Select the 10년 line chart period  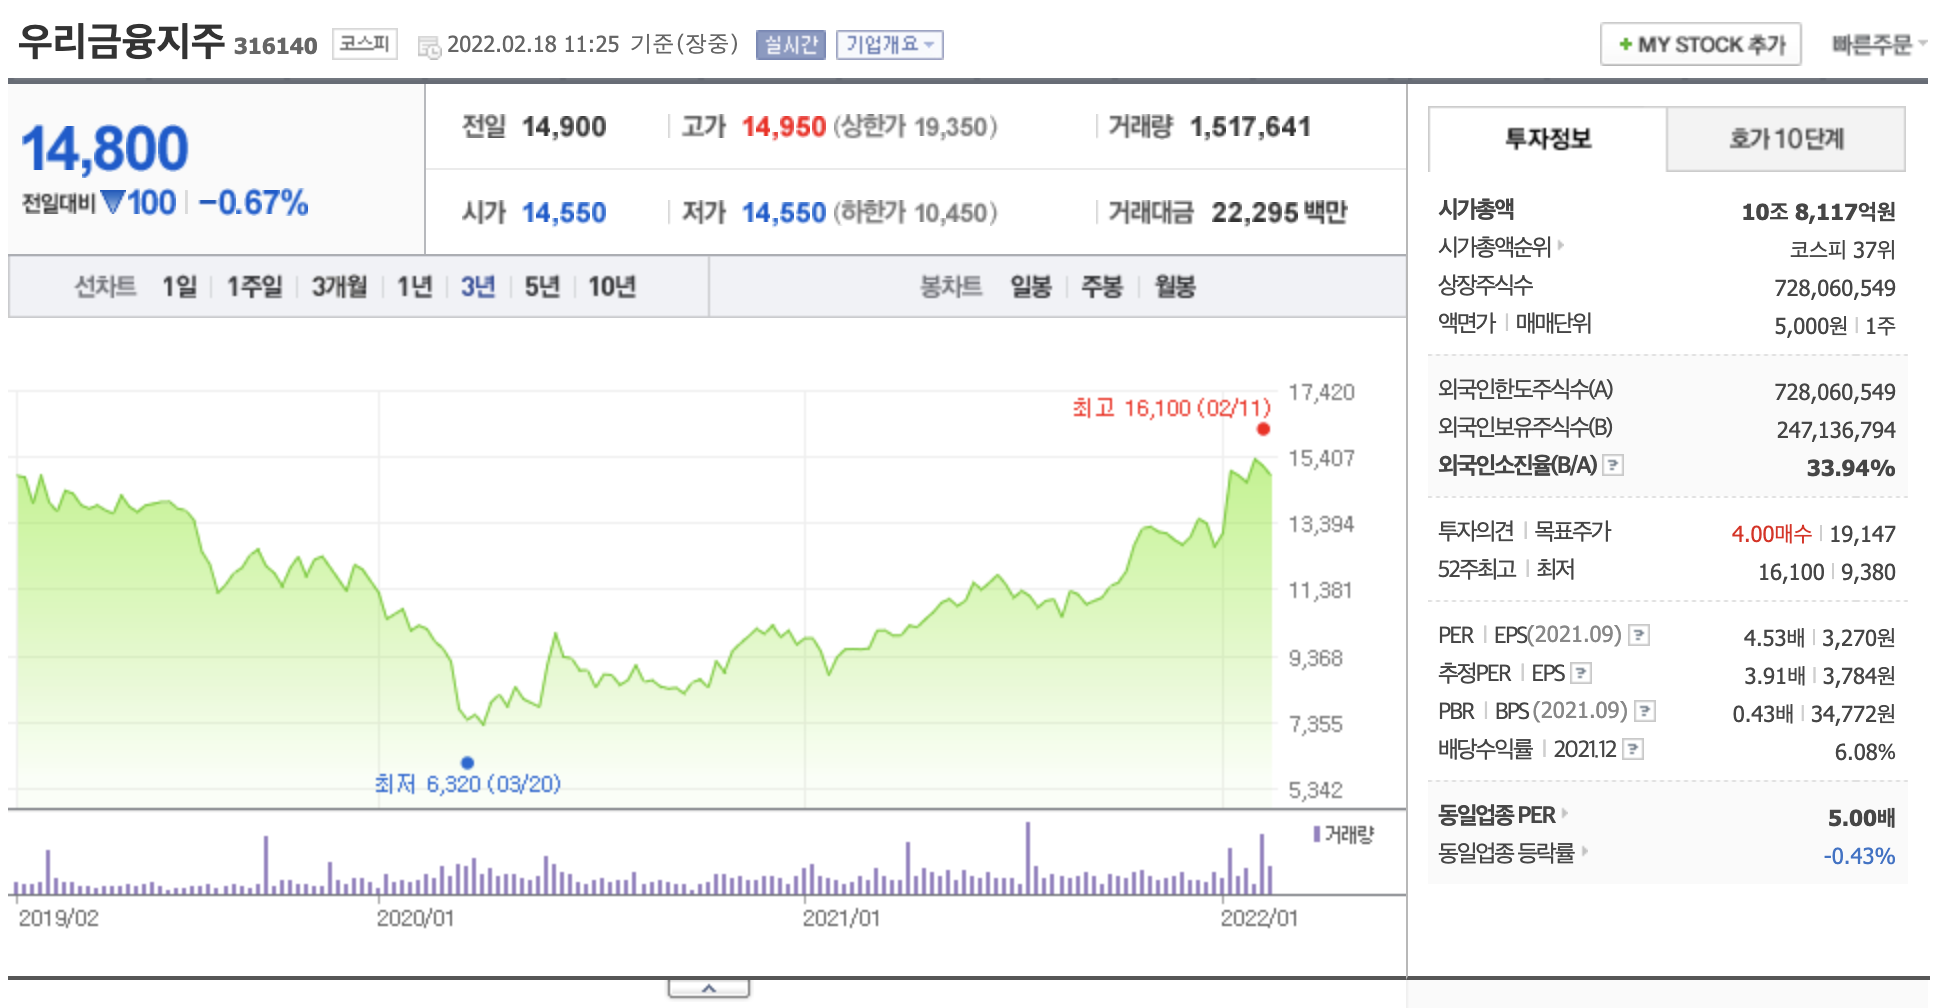pyautogui.click(x=612, y=287)
